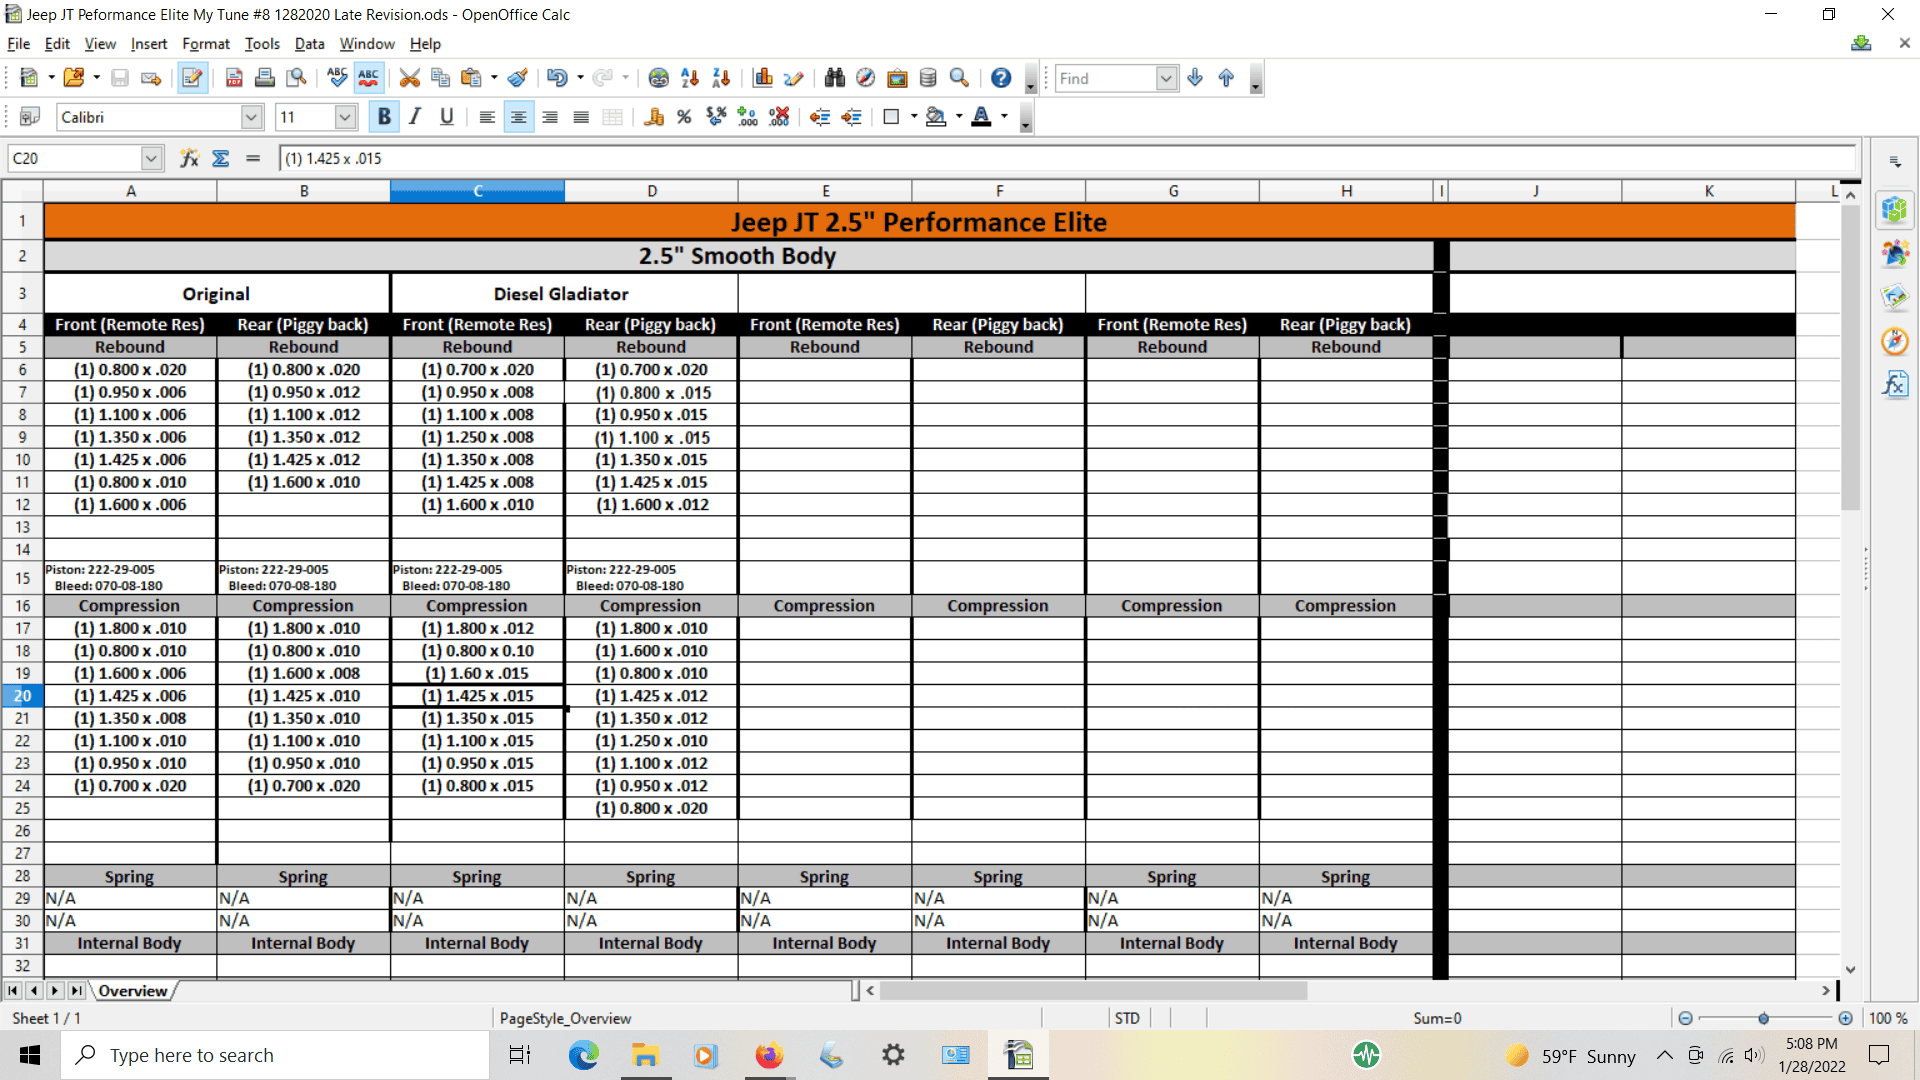Run the Spelling check icon
The height and width of the screenshot is (1080, 1920).
pyautogui.click(x=337, y=78)
